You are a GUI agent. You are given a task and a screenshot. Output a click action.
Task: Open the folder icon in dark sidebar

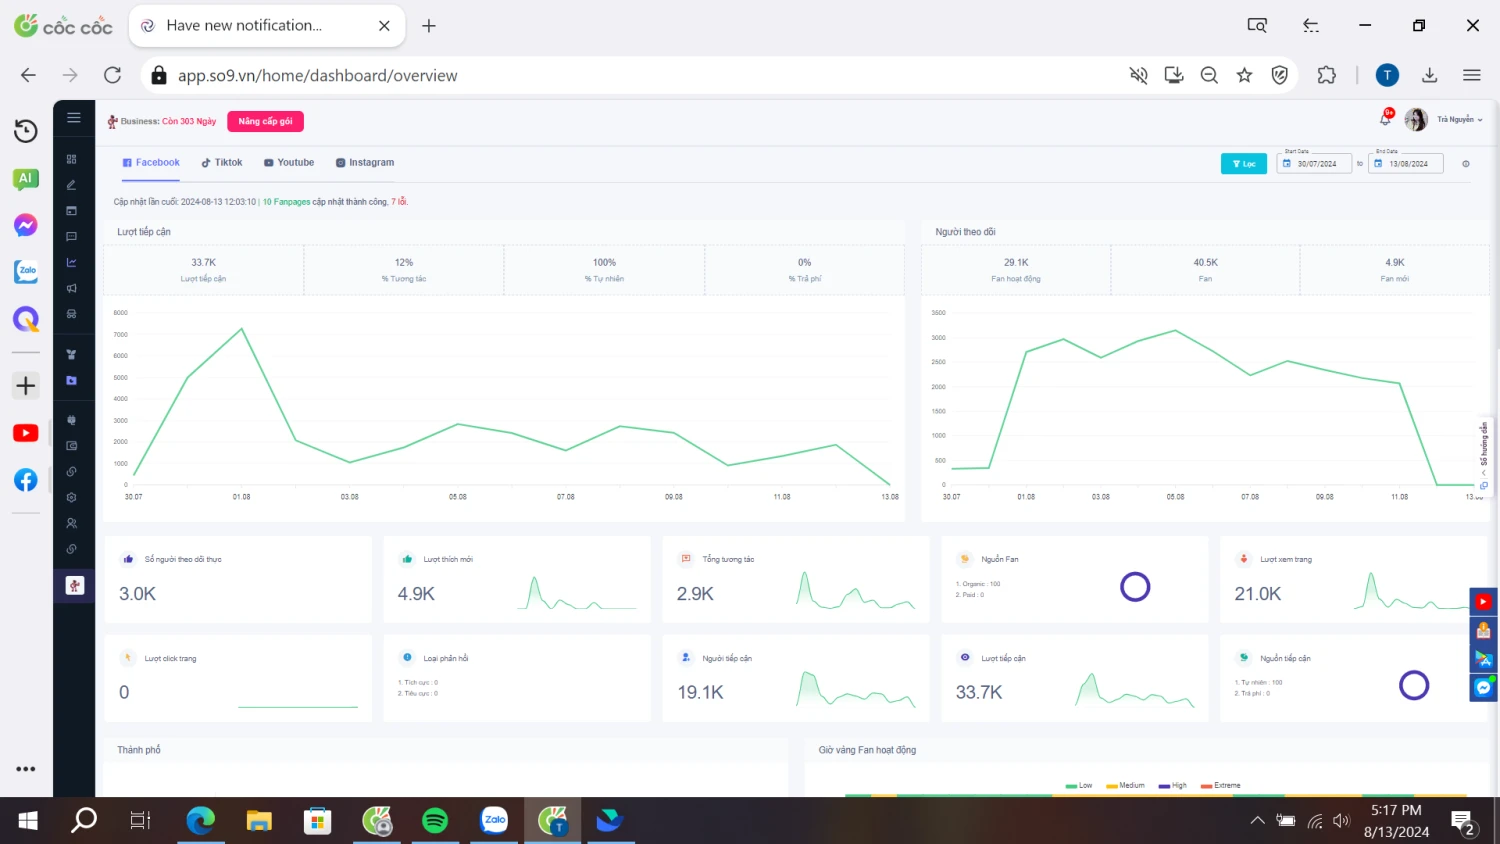coord(72,381)
